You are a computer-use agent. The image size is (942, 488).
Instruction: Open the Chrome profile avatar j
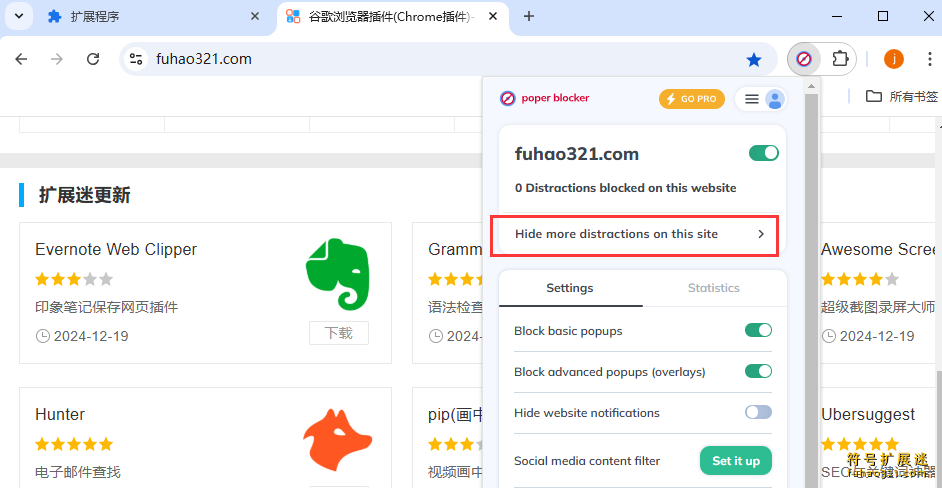(893, 59)
